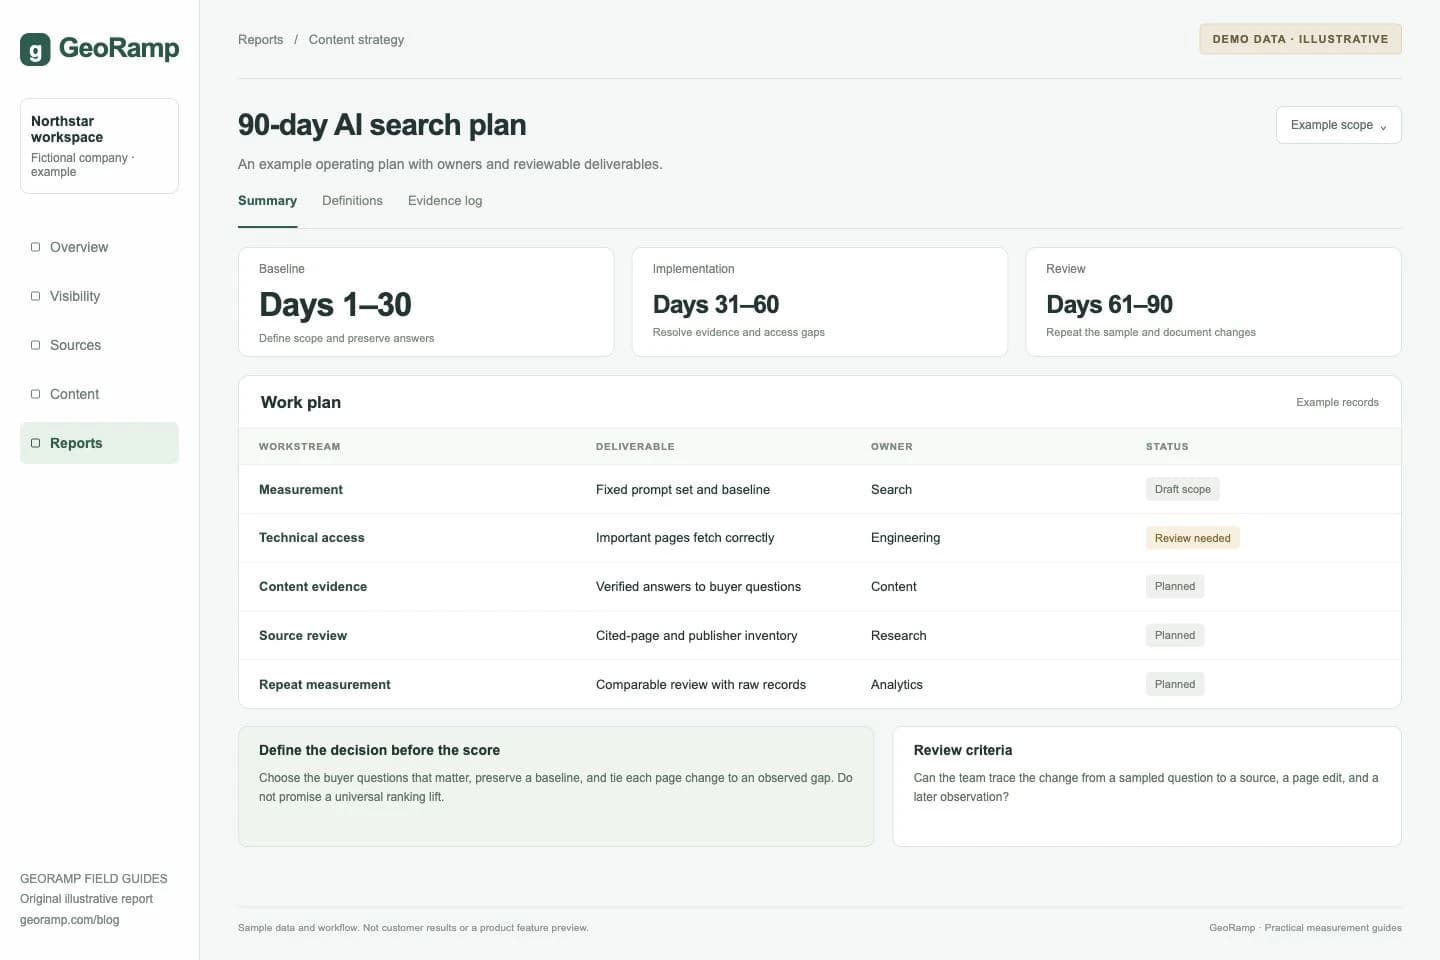Click the square icon beside Sources
The image size is (1440, 960).
coord(36,345)
